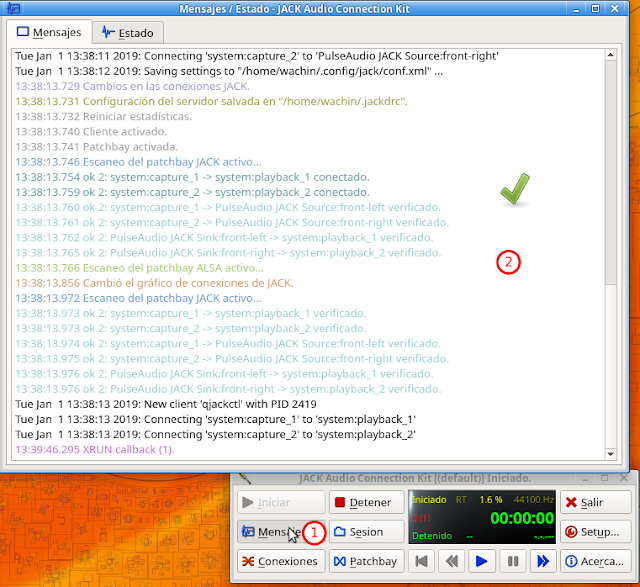The height and width of the screenshot is (587, 640).
Task: Click the Setup gear icon
Action: tap(571, 531)
